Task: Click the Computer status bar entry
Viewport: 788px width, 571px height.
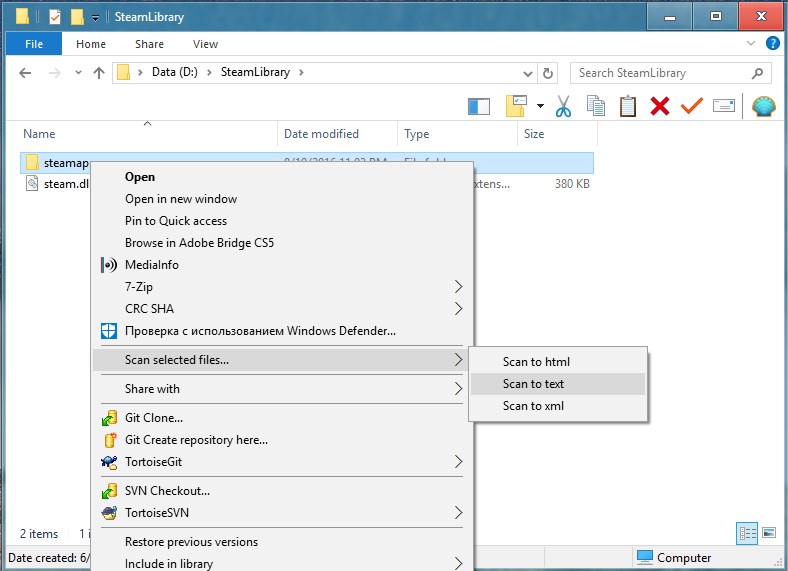Action: click(x=674, y=558)
